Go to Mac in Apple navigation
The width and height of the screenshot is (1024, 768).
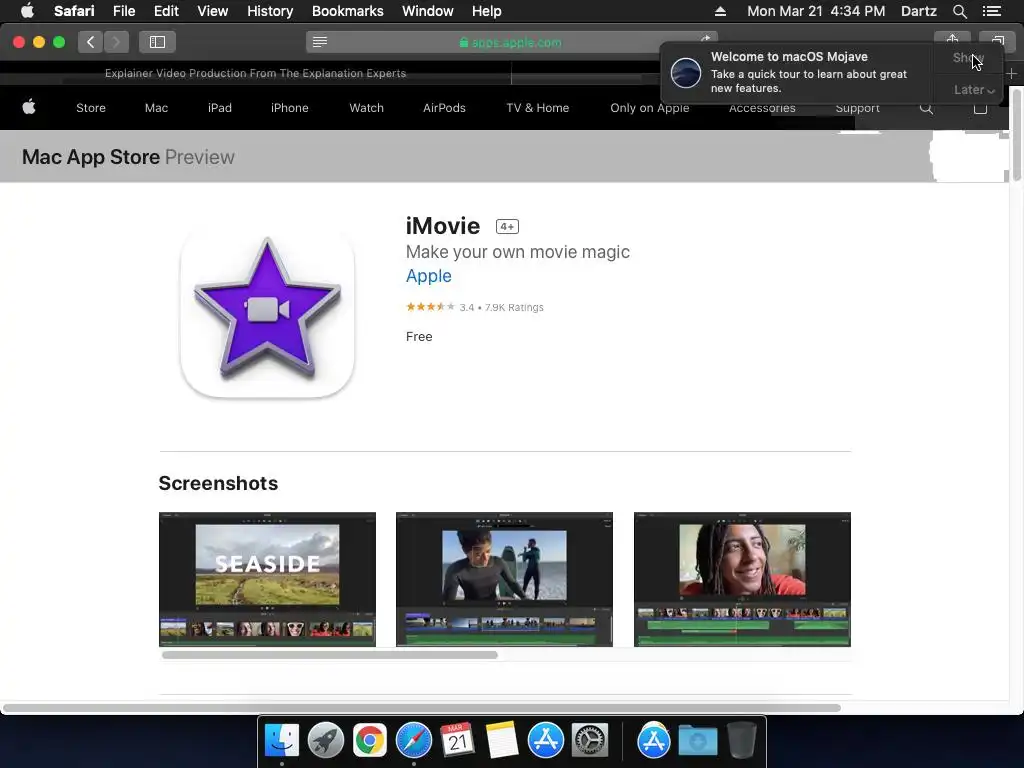point(156,108)
